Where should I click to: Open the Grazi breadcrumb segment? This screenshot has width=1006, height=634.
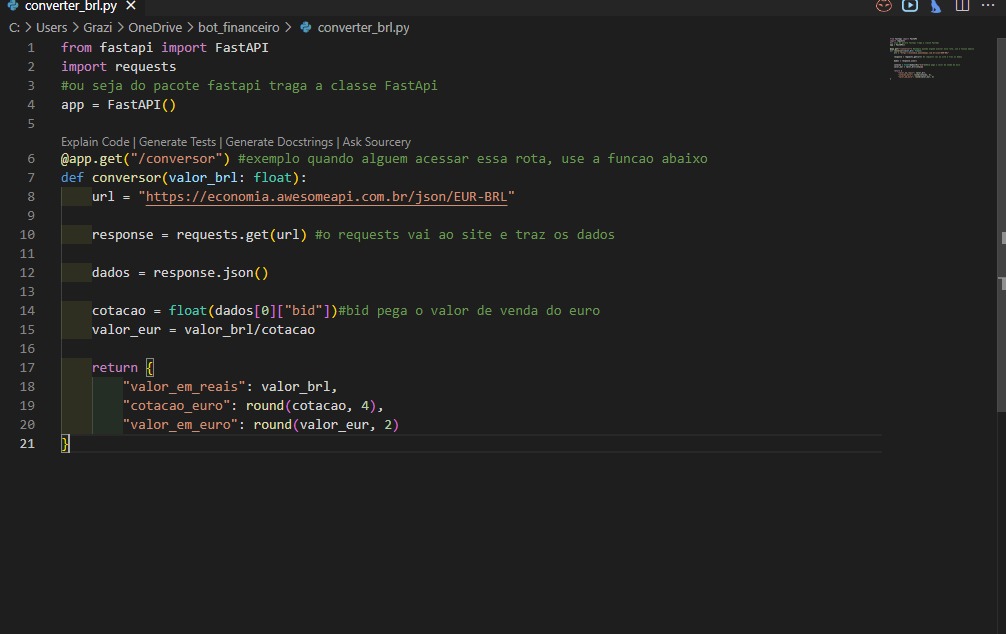pyautogui.click(x=98, y=28)
